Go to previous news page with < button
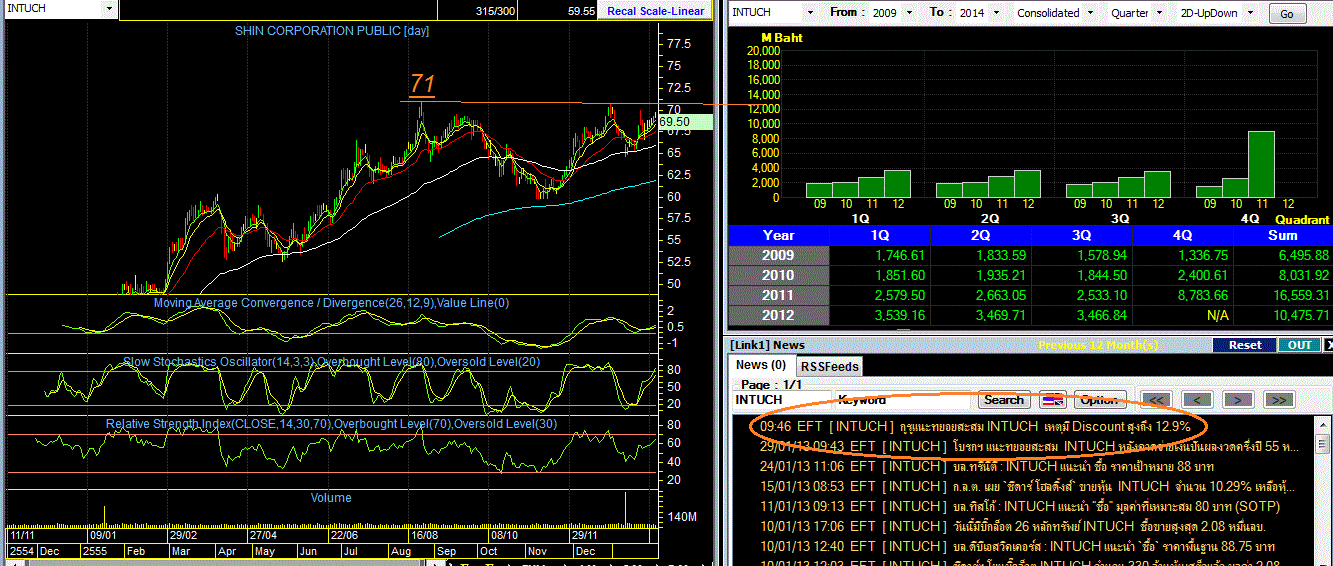The image size is (1333, 566). pyautogui.click(x=1197, y=400)
